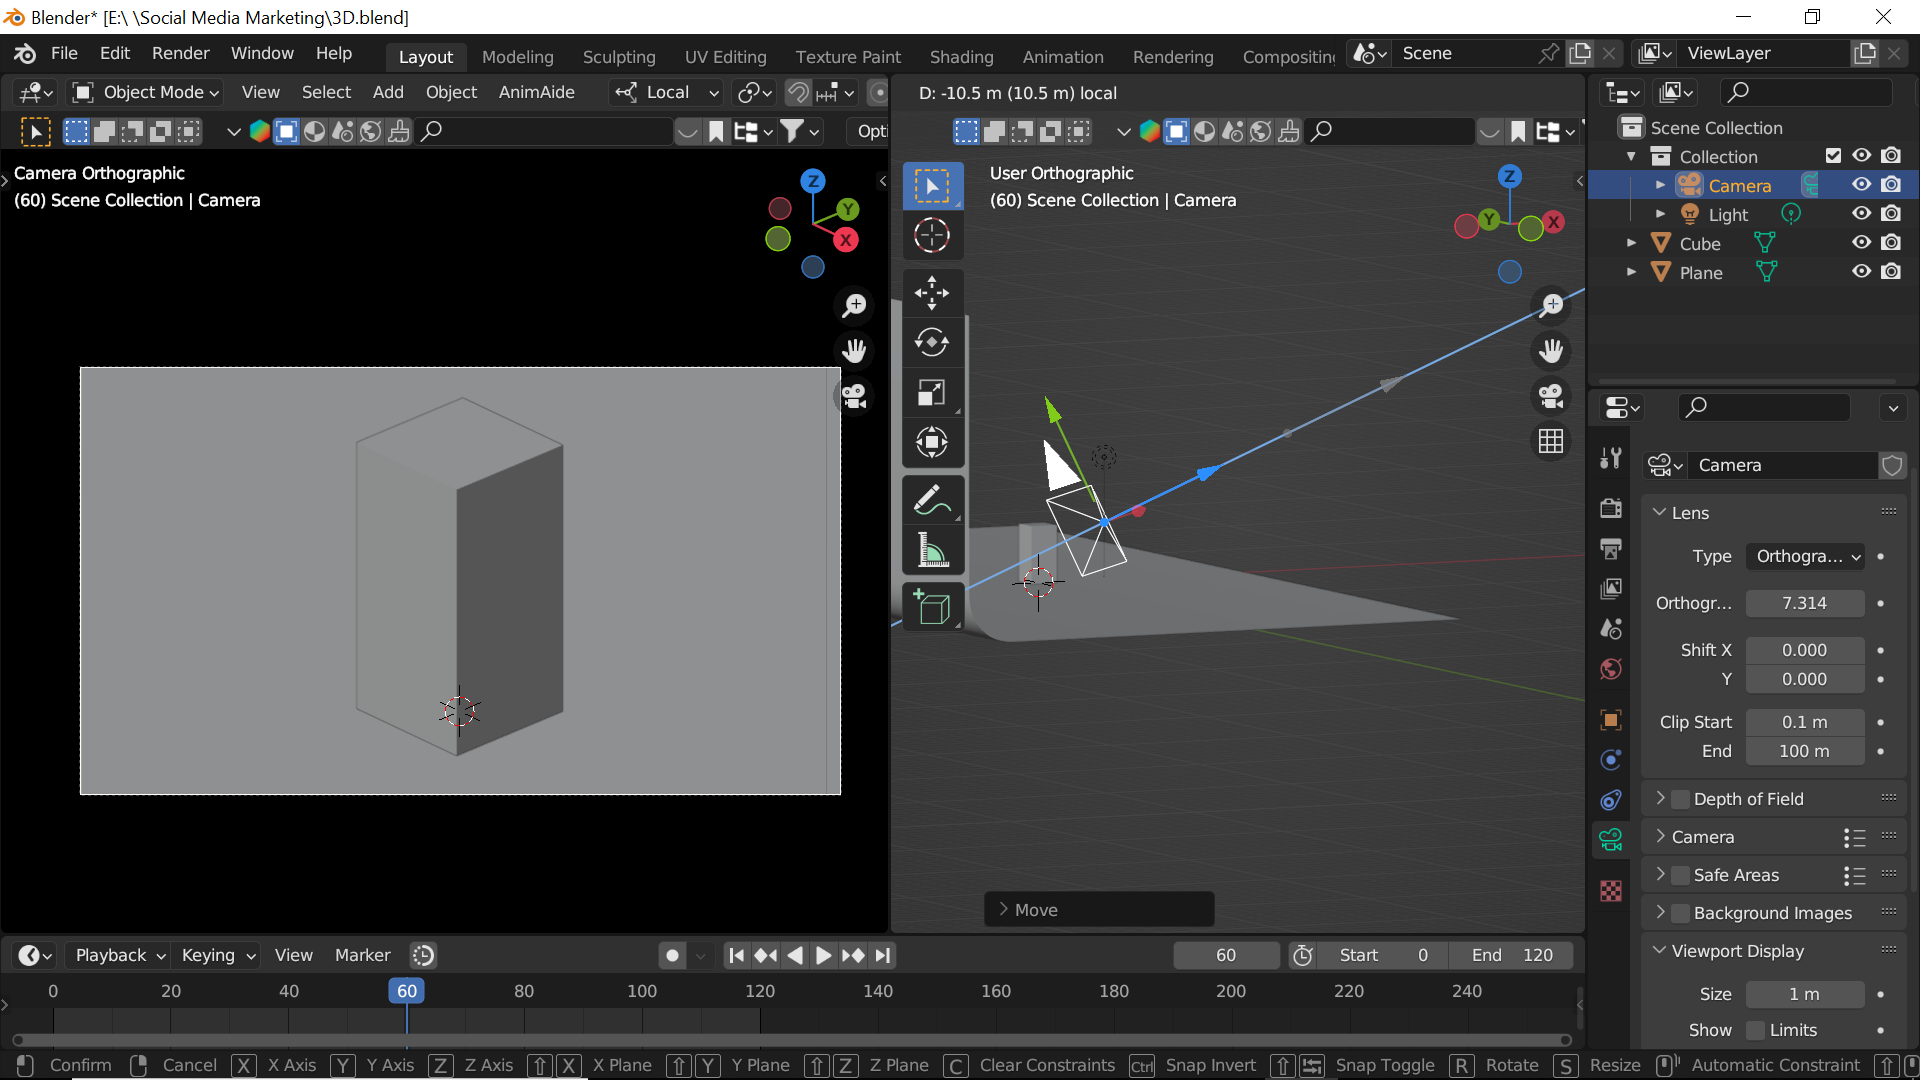Switch to the Rendering workspace tab

point(1174,53)
